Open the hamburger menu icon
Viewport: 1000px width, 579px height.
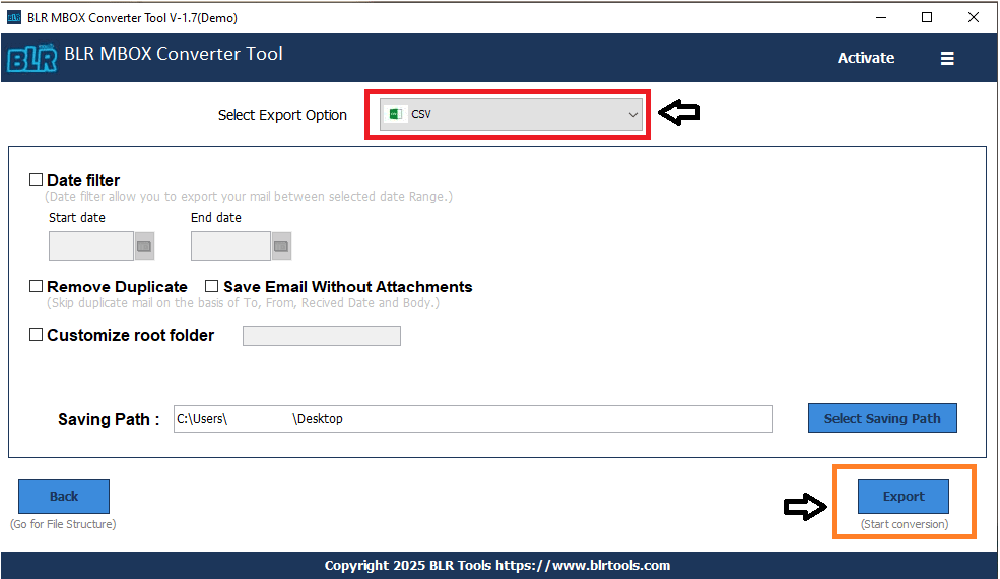pos(946,58)
